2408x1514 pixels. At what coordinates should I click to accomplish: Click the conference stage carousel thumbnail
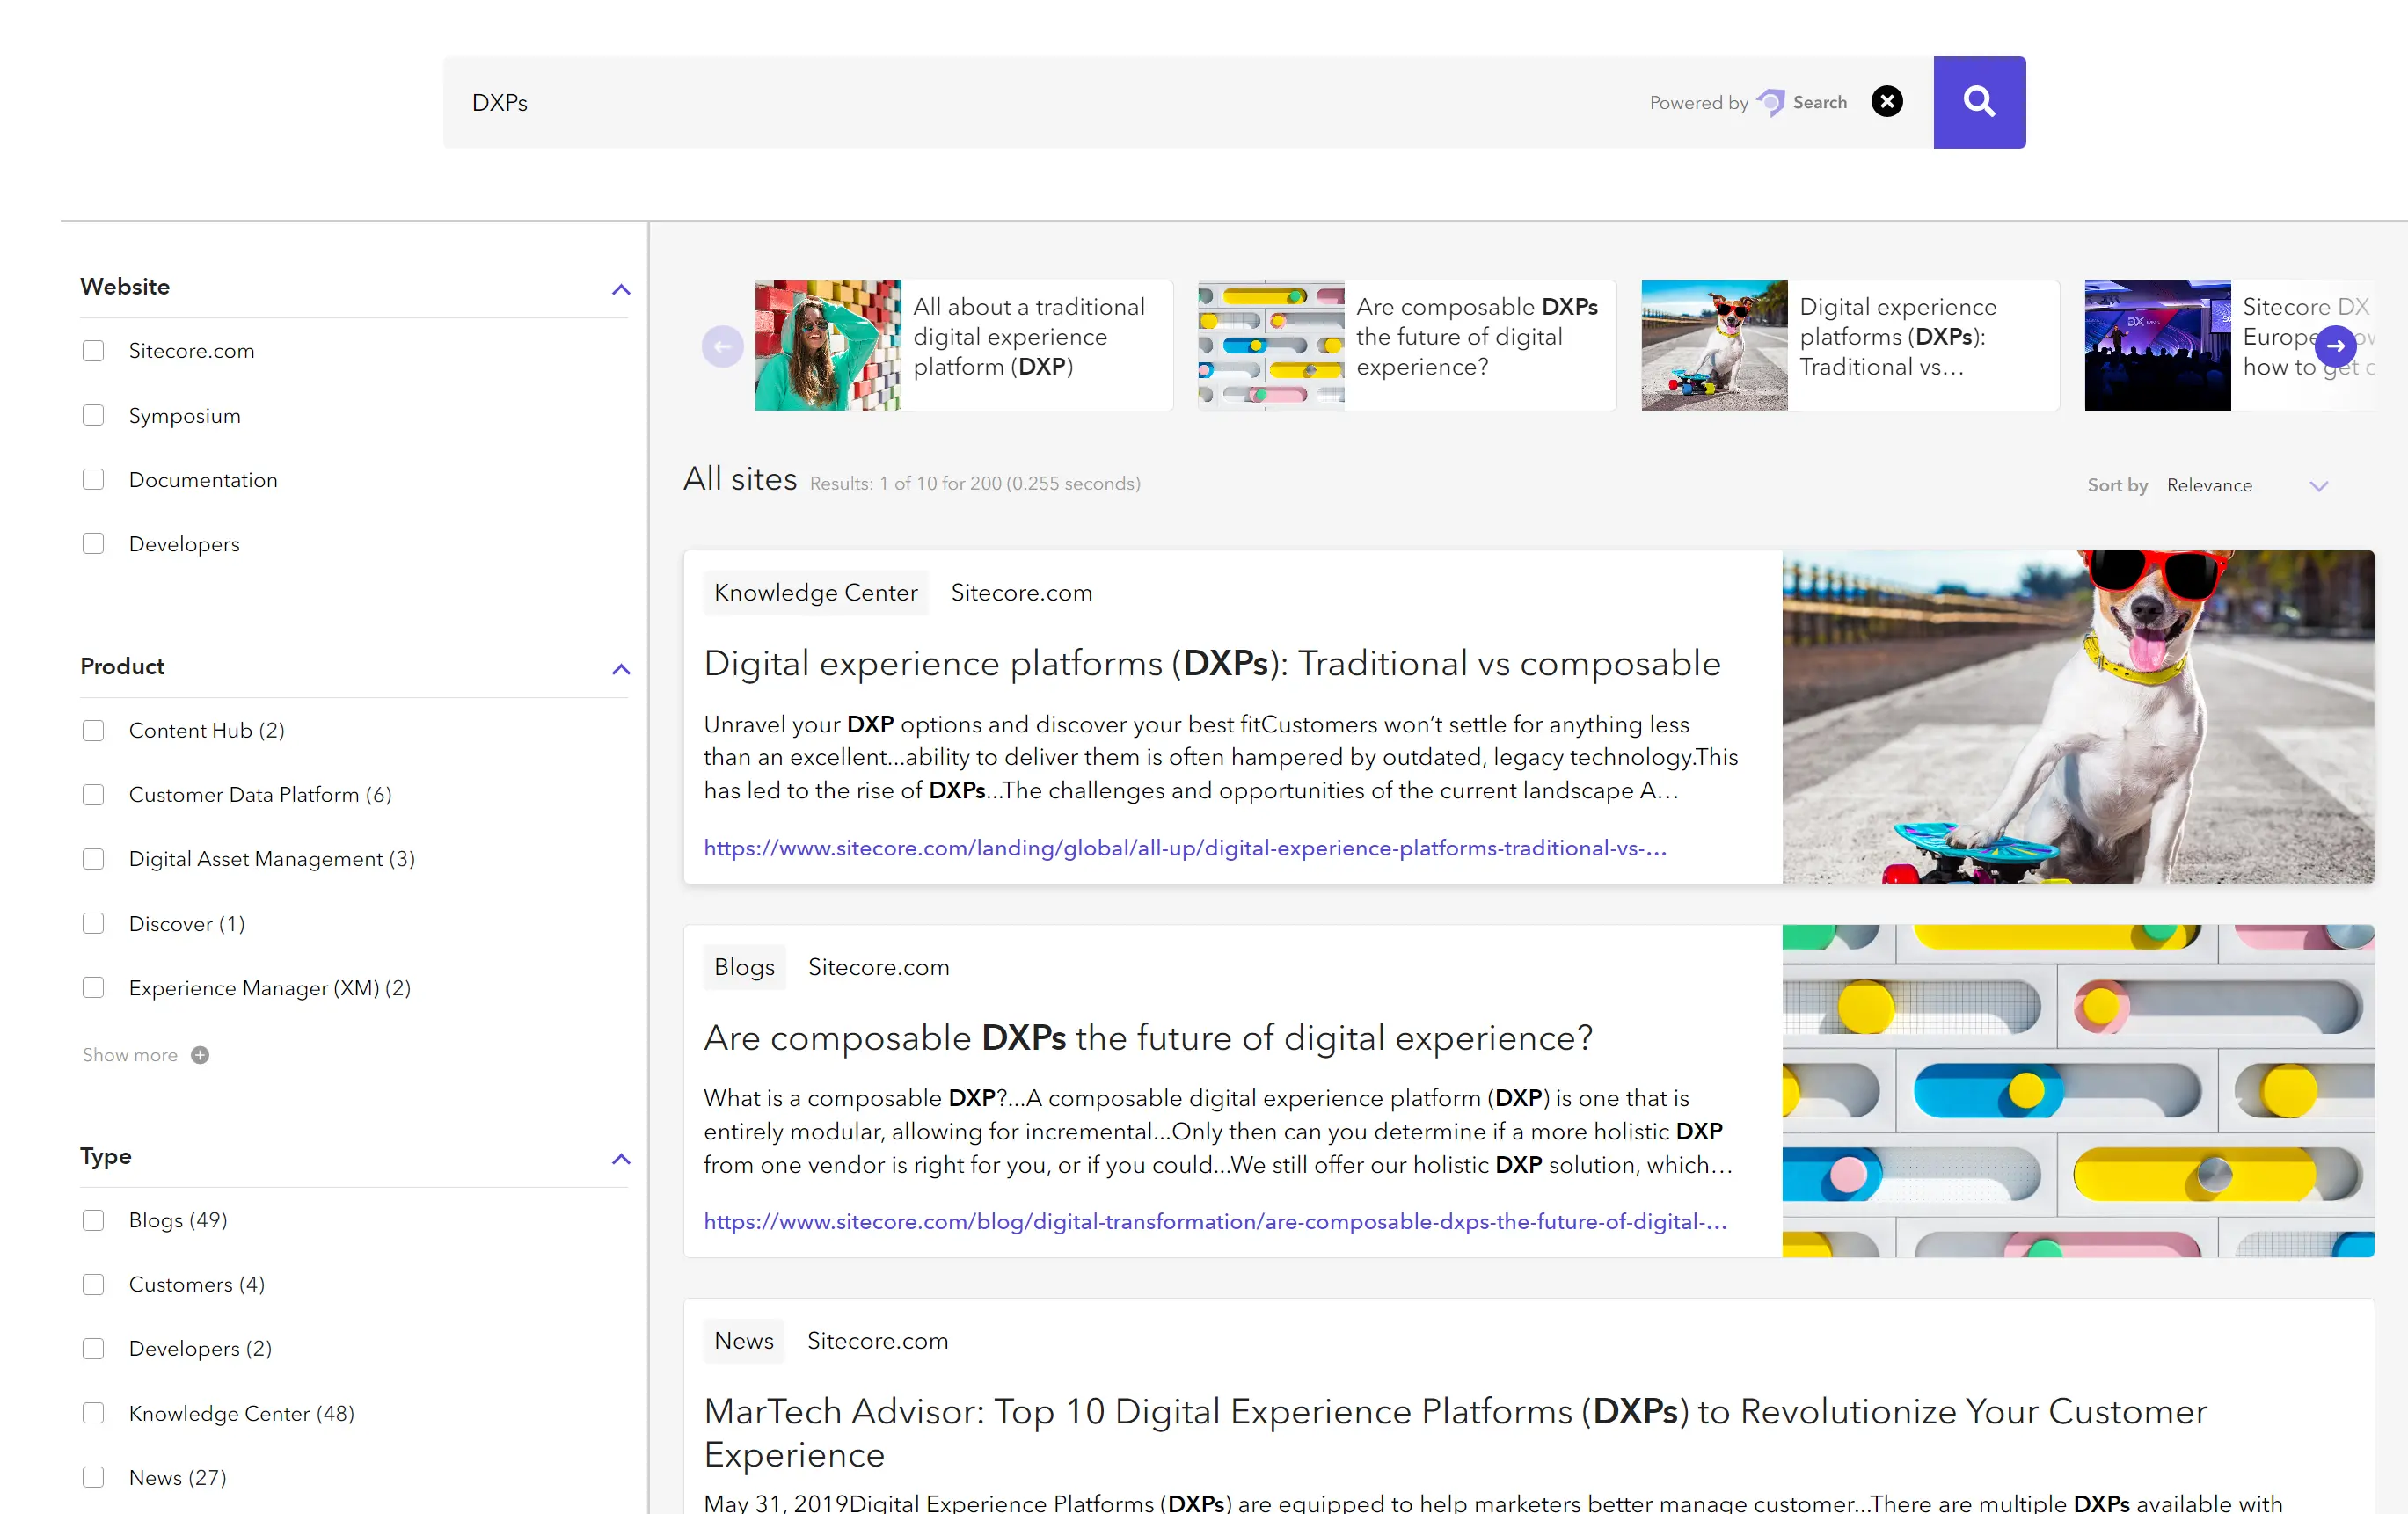[x=2157, y=345]
